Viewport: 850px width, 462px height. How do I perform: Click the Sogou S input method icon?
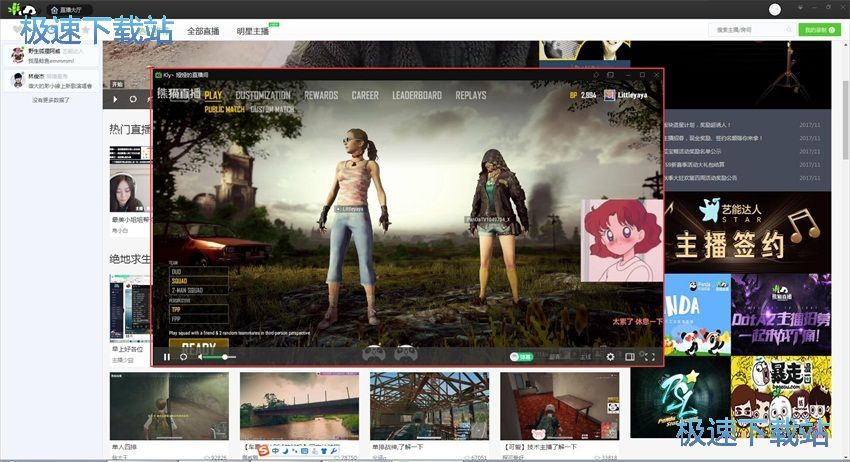263,451
